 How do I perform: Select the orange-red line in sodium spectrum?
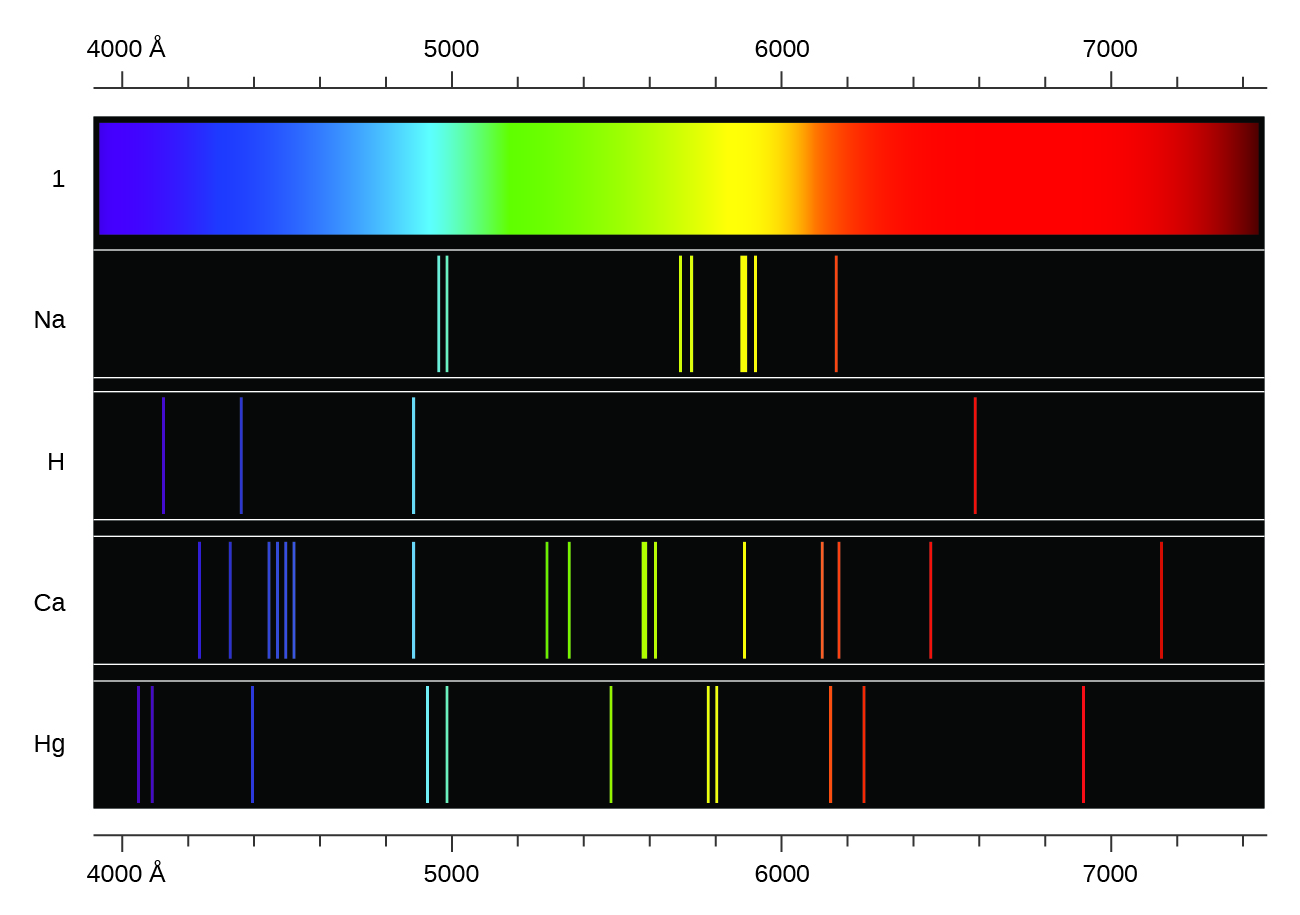[836, 314]
